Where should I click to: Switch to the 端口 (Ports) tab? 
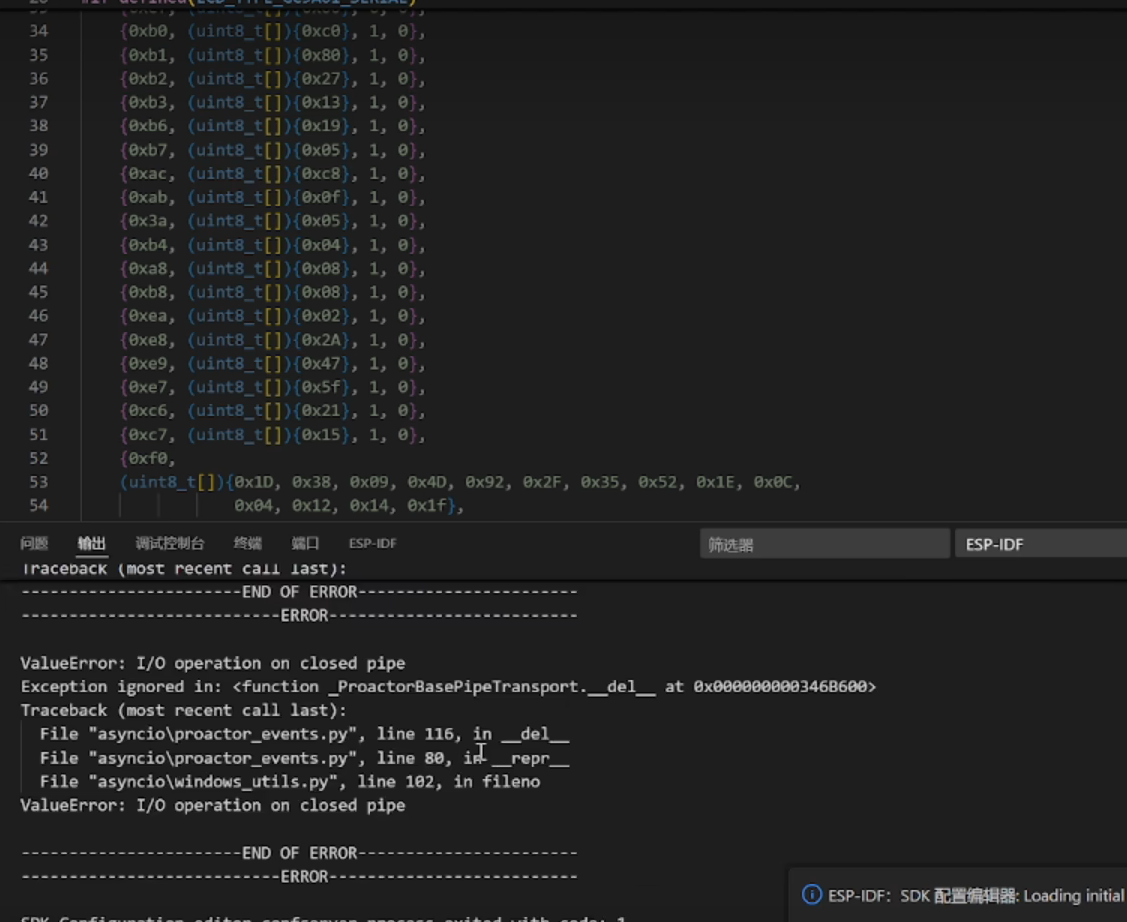(x=305, y=543)
